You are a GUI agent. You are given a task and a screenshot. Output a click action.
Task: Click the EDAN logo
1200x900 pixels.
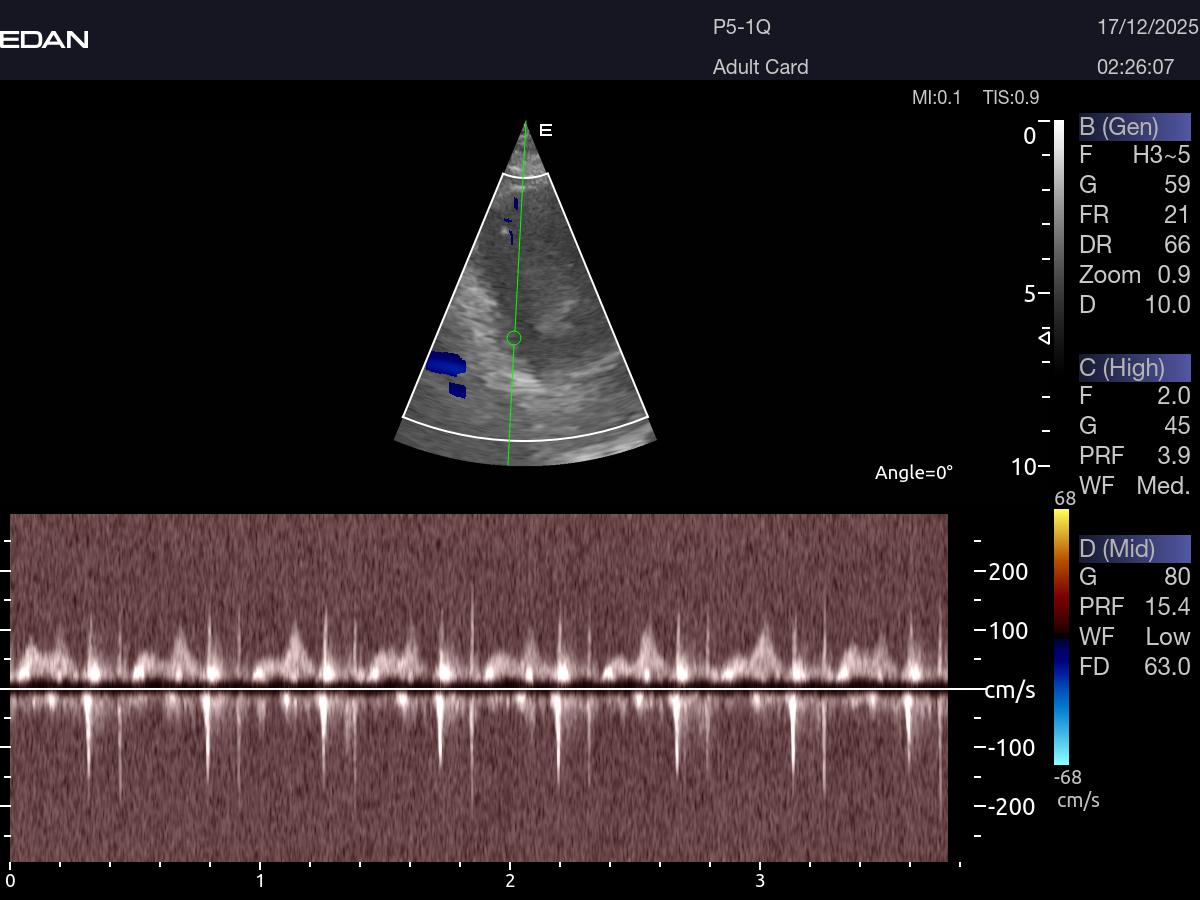click(44, 40)
